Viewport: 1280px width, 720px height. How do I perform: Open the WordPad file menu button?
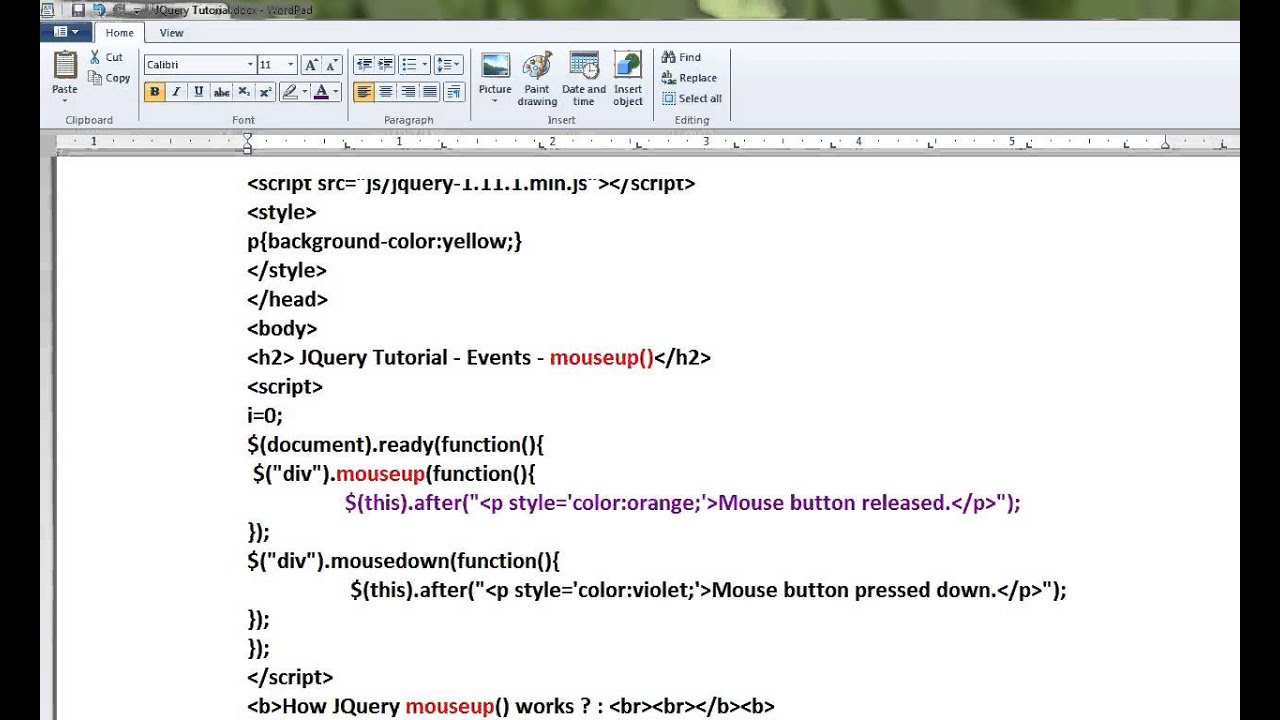[x=66, y=32]
